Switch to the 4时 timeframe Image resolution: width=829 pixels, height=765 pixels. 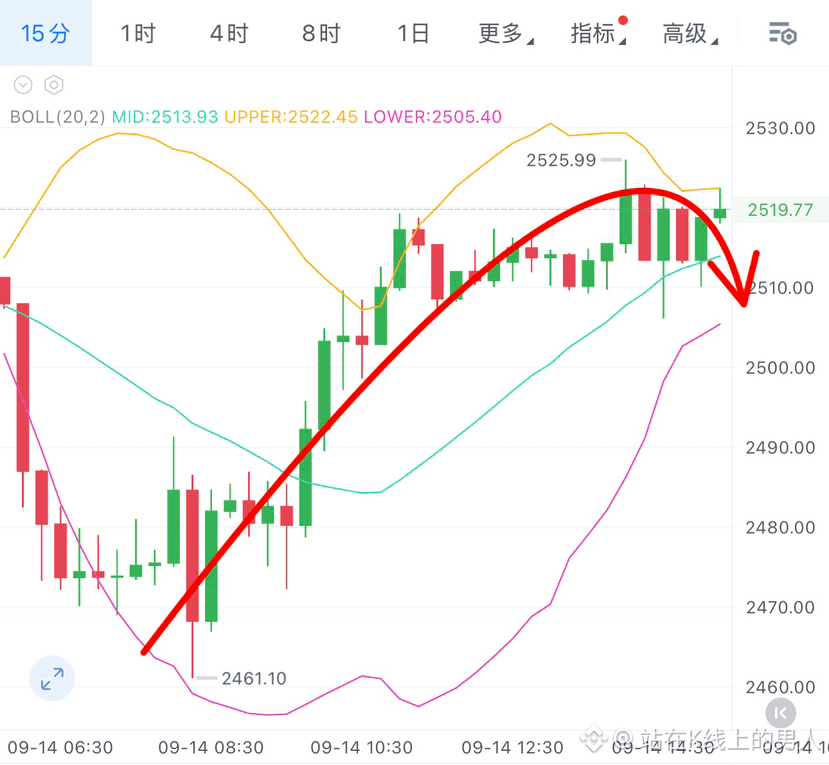click(229, 34)
